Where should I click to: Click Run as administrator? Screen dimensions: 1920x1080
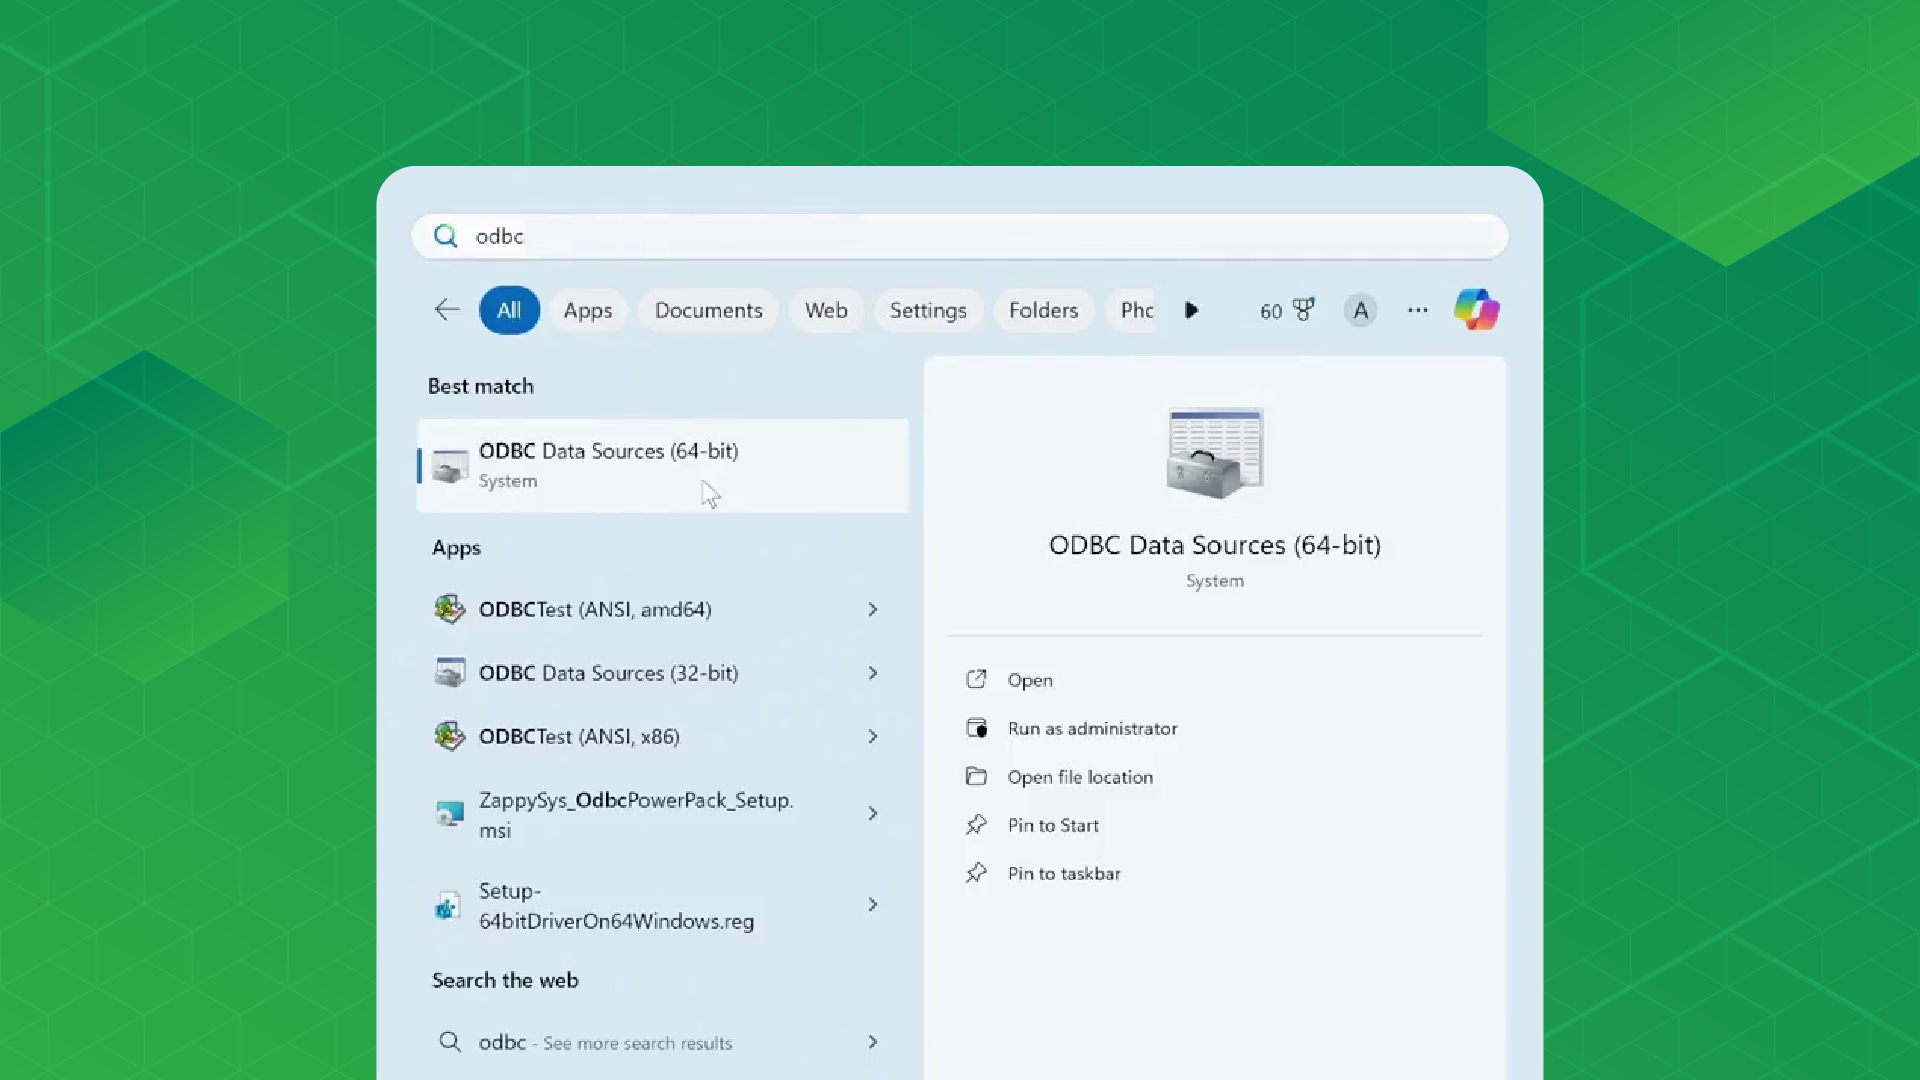[1092, 729]
